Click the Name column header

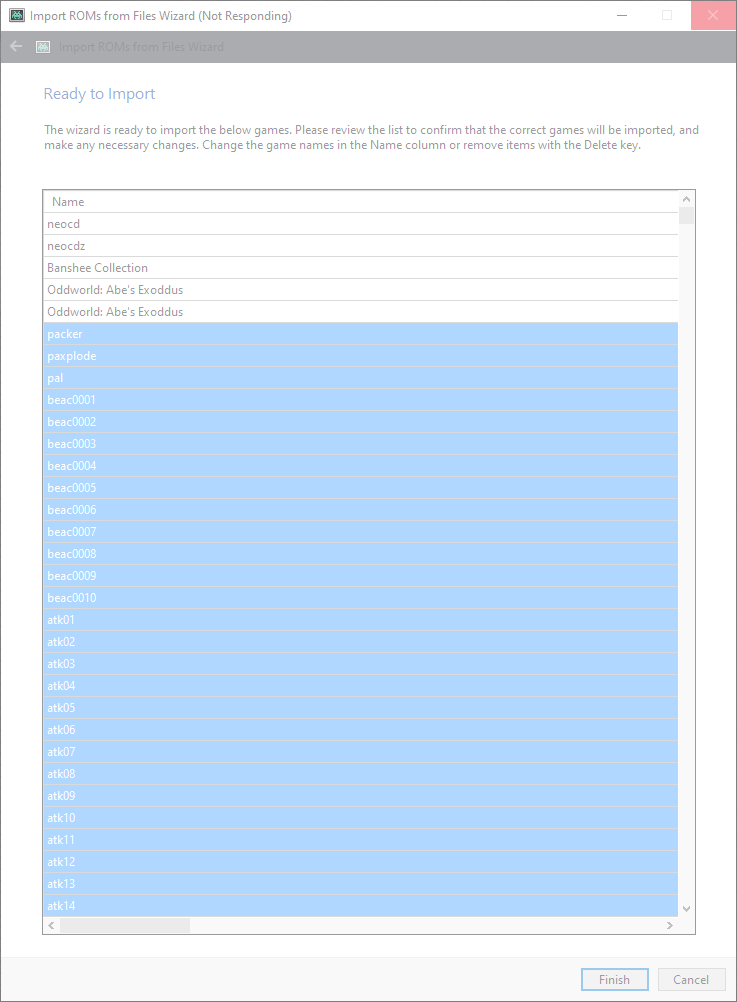pos(361,201)
